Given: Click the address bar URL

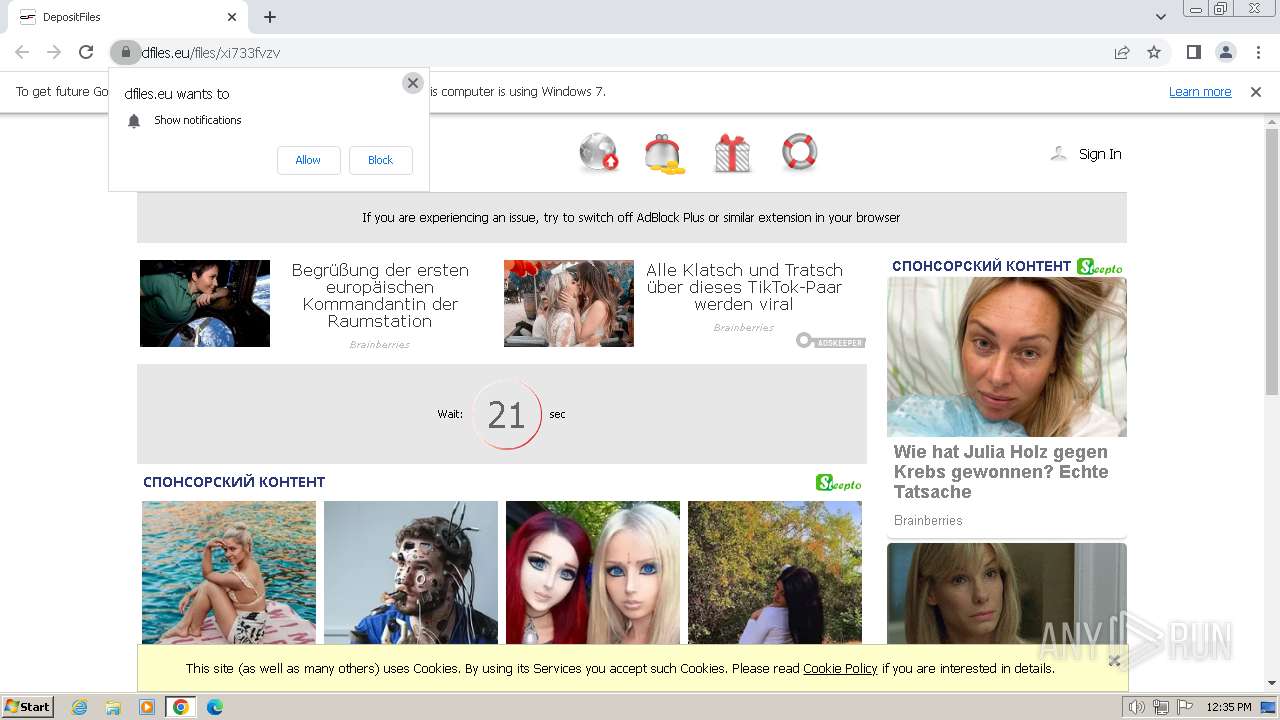Looking at the screenshot, I should [211, 52].
